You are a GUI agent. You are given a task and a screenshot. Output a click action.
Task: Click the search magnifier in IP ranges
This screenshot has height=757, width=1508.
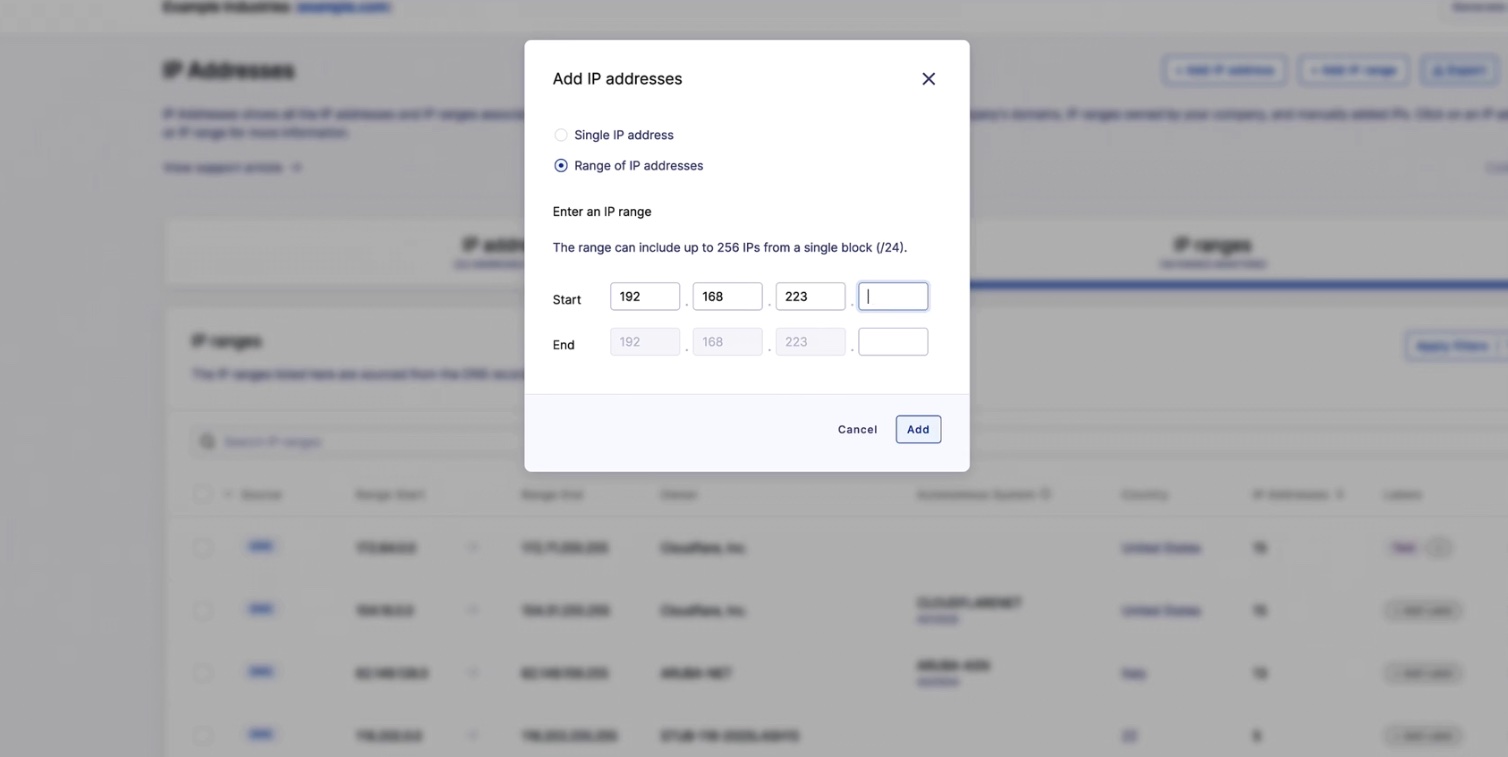point(208,441)
